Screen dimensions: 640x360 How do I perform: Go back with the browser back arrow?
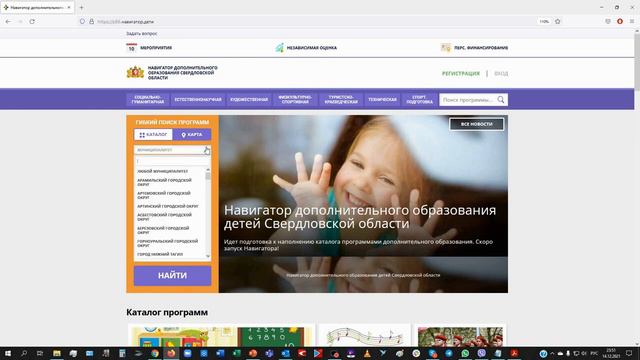coord(8,22)
